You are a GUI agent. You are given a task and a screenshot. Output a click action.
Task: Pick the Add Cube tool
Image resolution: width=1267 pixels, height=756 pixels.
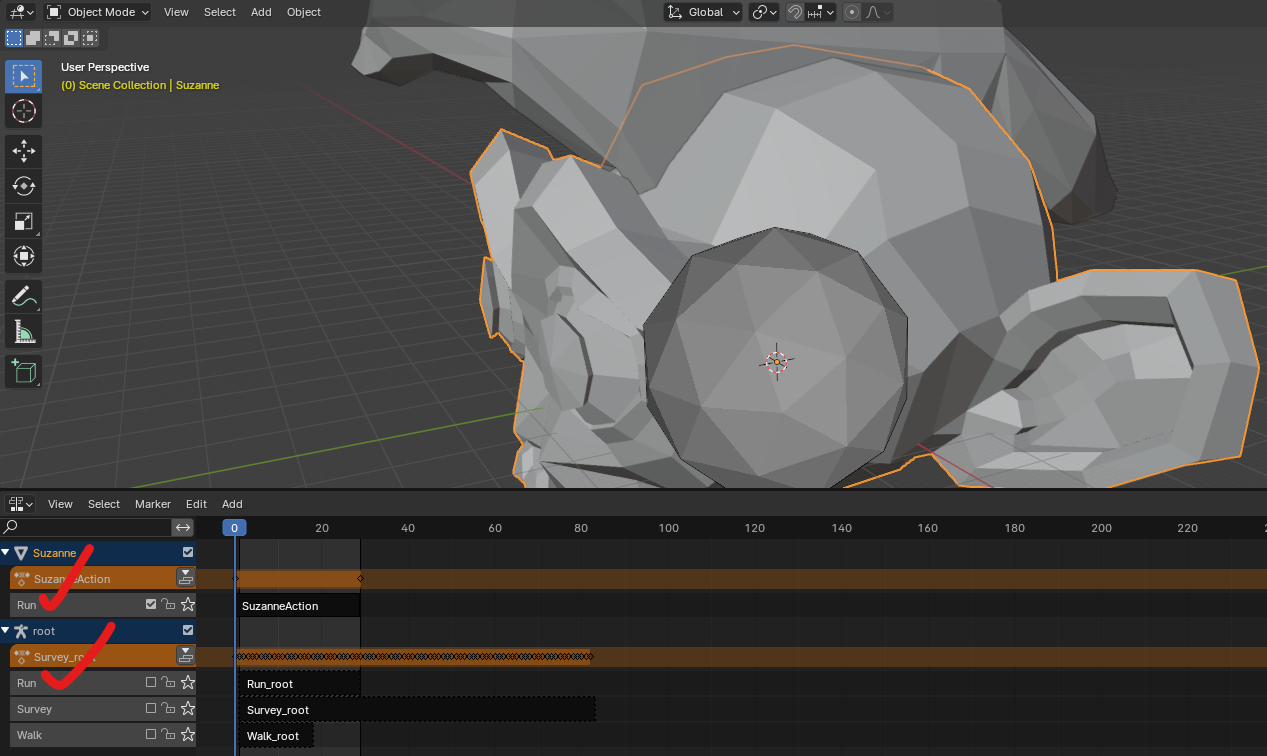click(24, 371)
